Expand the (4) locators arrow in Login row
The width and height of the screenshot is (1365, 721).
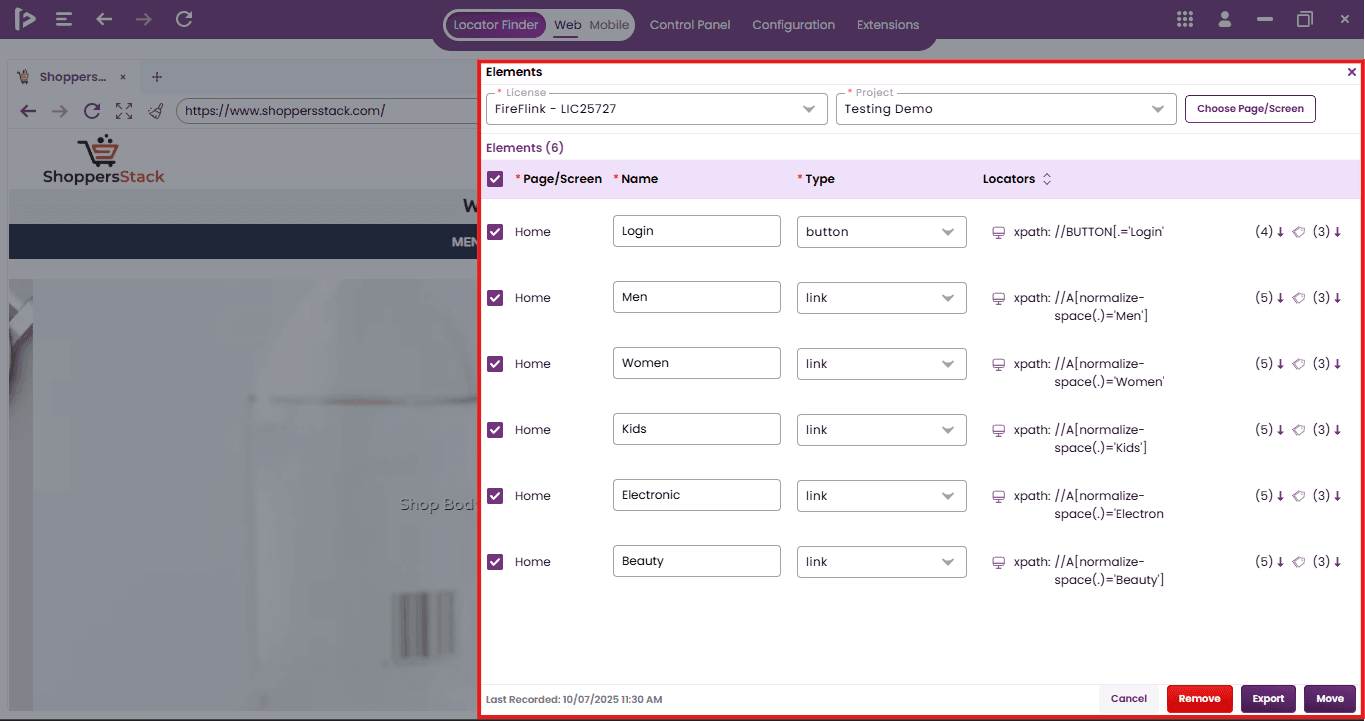point(1280,232)
